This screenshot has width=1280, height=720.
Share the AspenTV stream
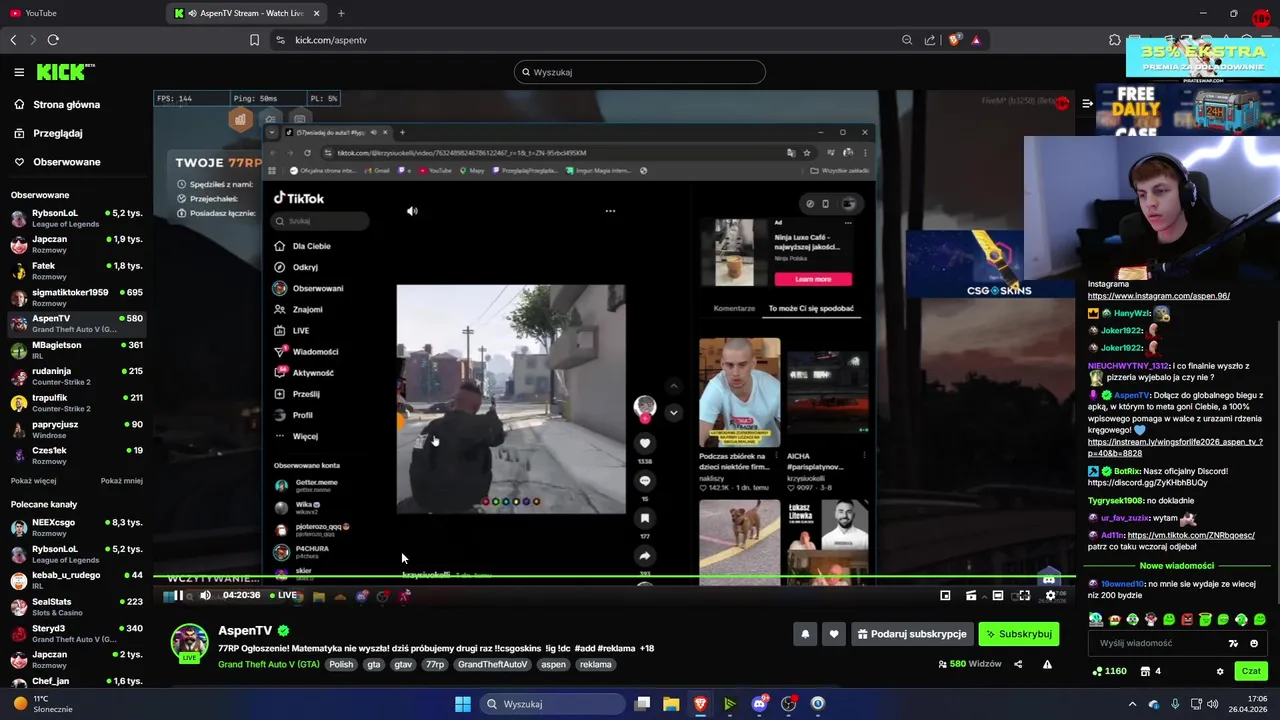[1018, 664]
